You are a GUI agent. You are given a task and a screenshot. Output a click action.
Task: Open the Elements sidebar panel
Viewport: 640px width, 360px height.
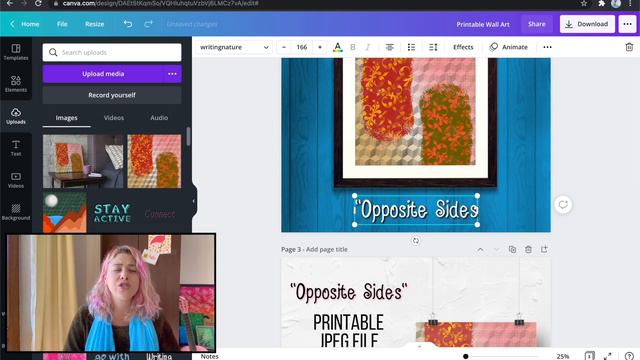16,84
